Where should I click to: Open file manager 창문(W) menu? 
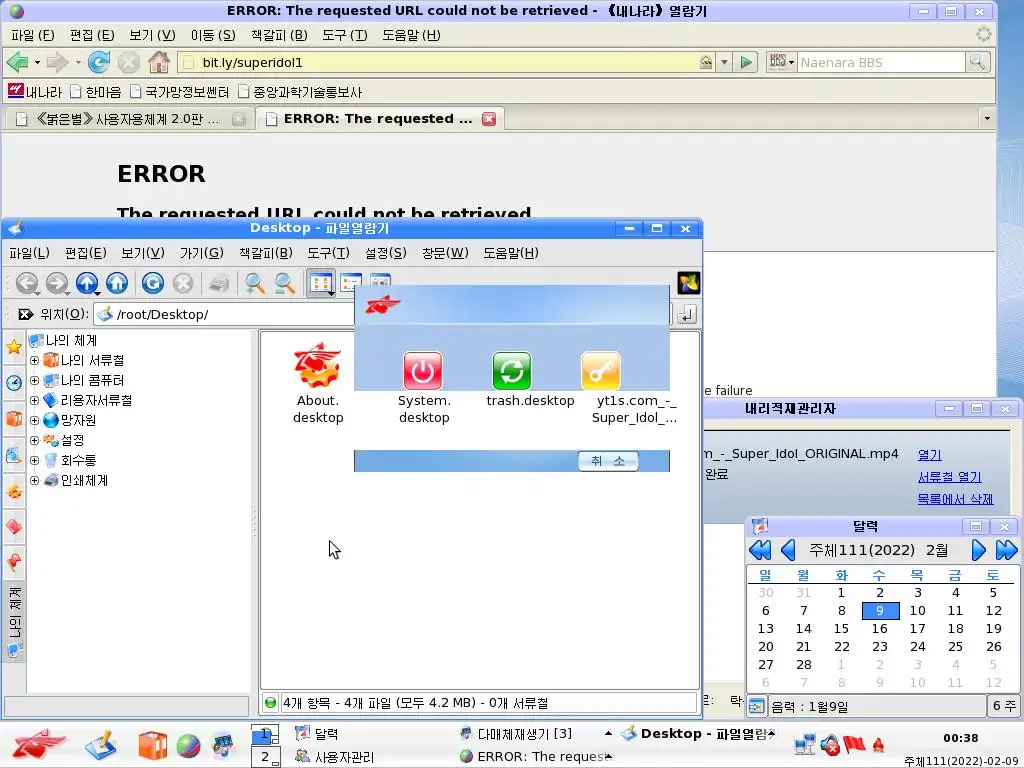click(x=445, y=253)
